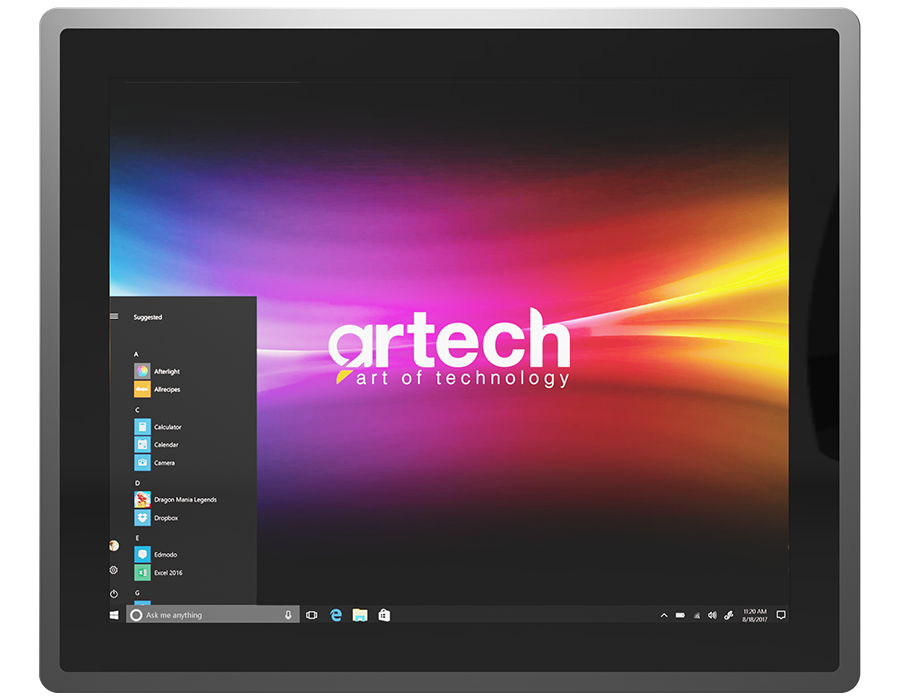This screenshot has width=900, height=700.
Task: Open Settings via the gear button
Action: (x=114, y=570)
